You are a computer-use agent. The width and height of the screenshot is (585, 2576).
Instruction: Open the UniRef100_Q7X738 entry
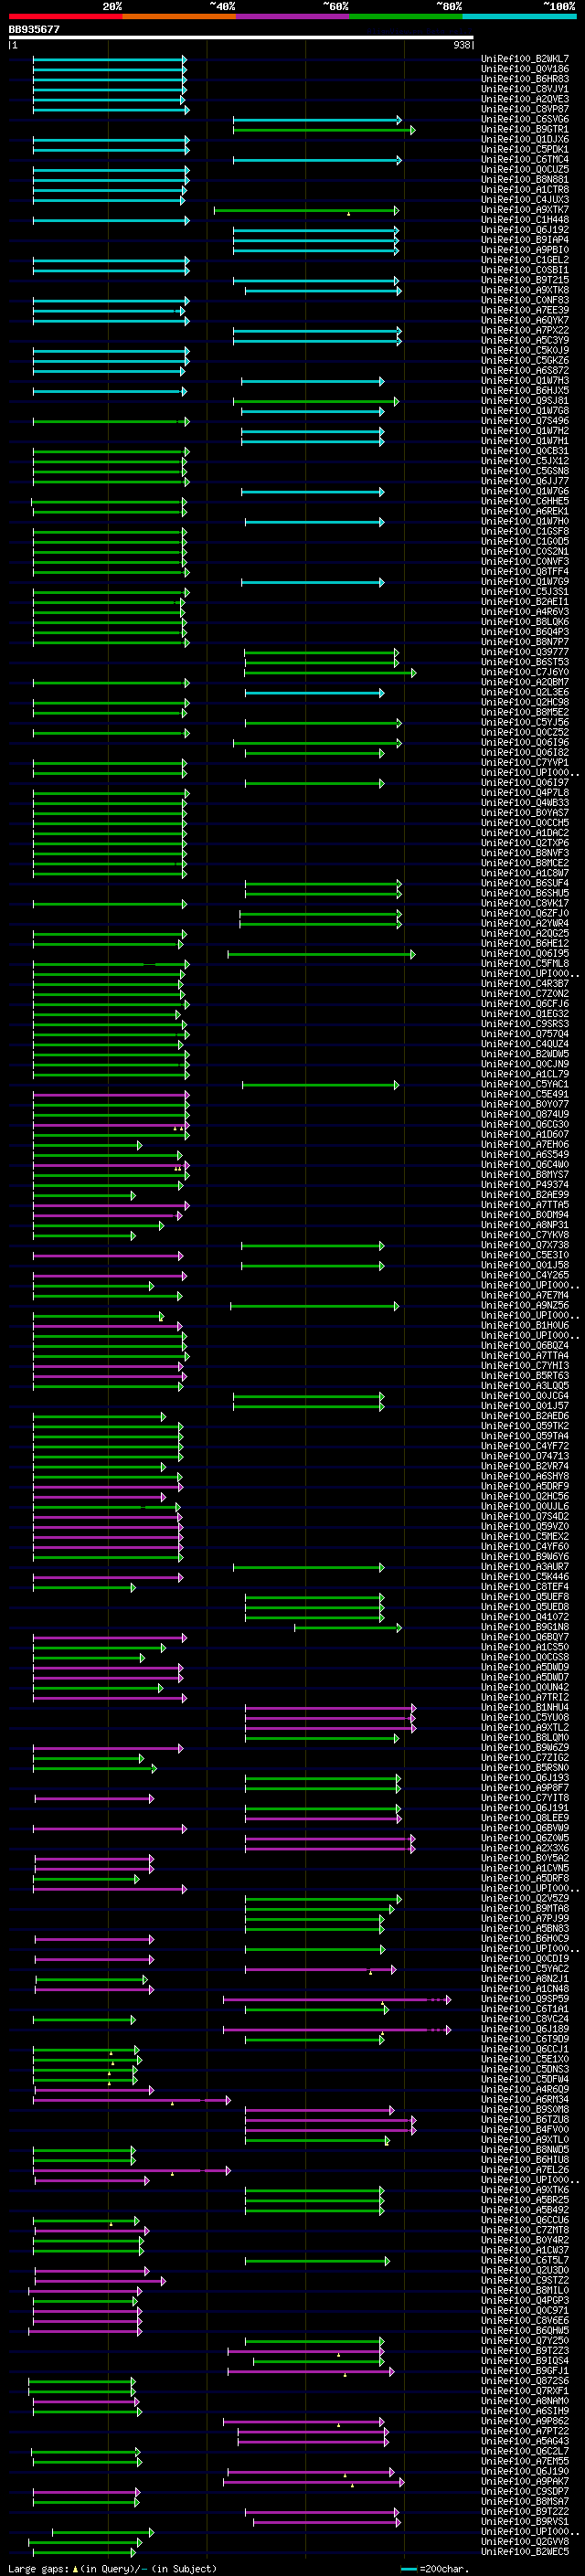pyautogui.click(x=524, y=1245)
